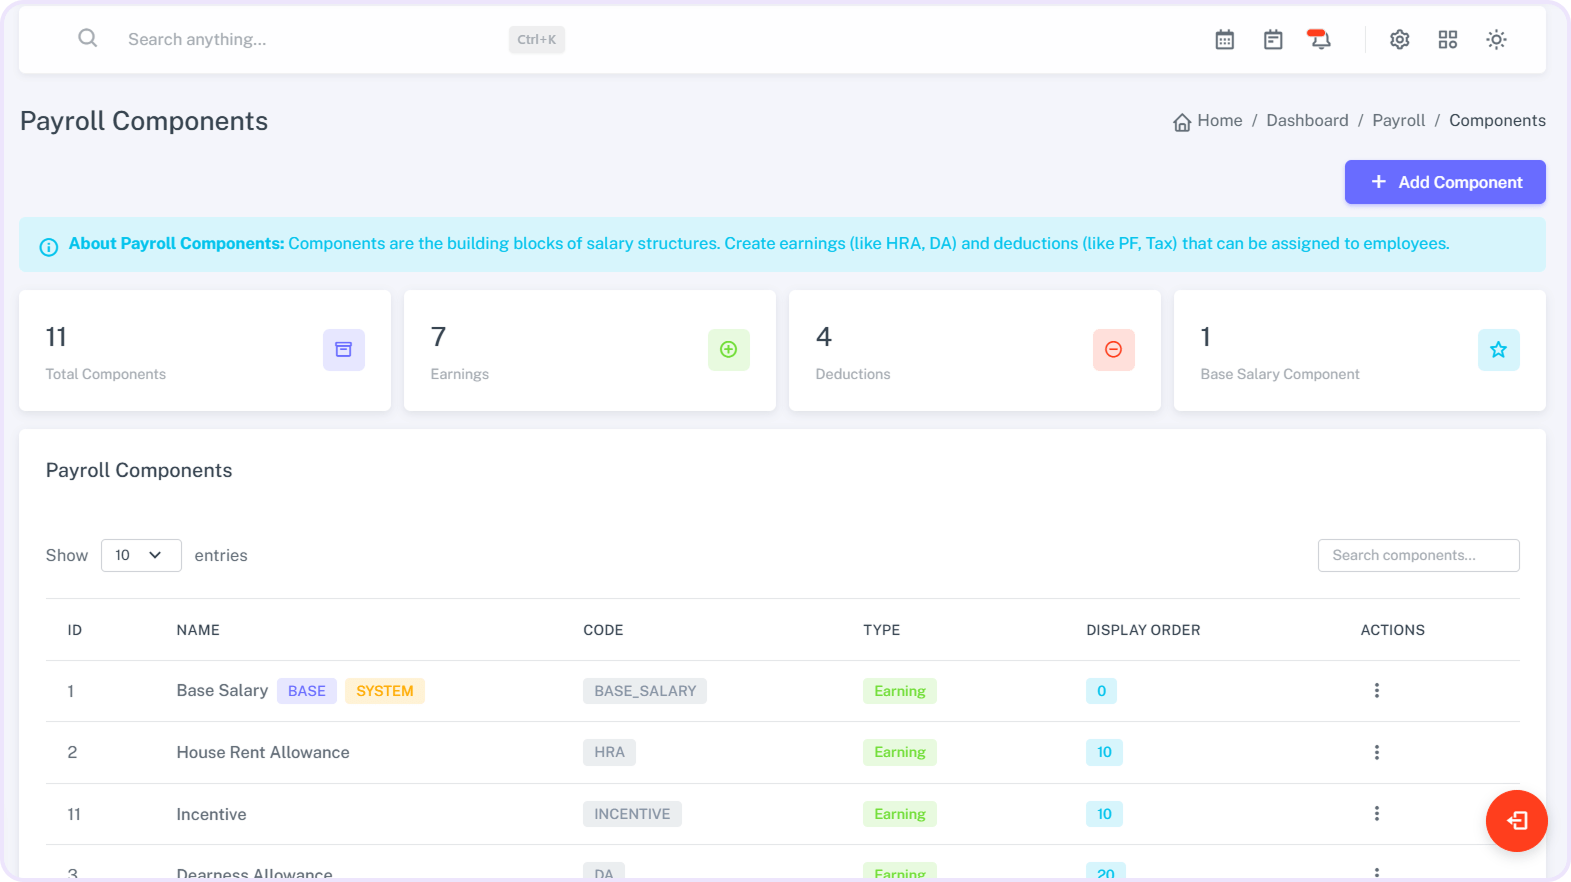
Task: Open the calendar grid icon in header
Action: tap(1224, 40)
